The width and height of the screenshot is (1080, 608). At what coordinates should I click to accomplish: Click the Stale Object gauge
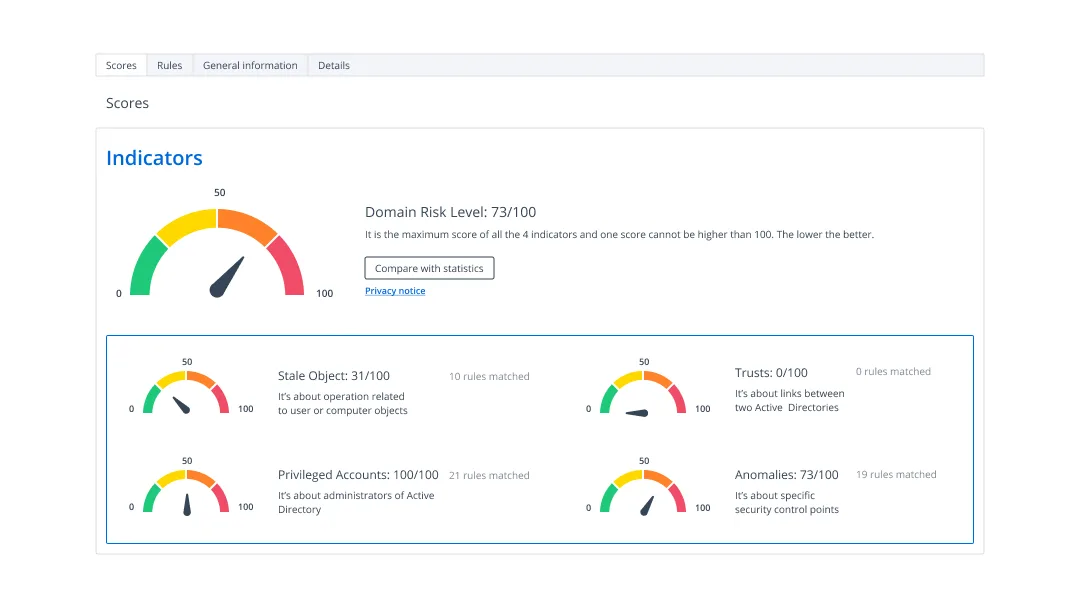[x=186, y=392]
